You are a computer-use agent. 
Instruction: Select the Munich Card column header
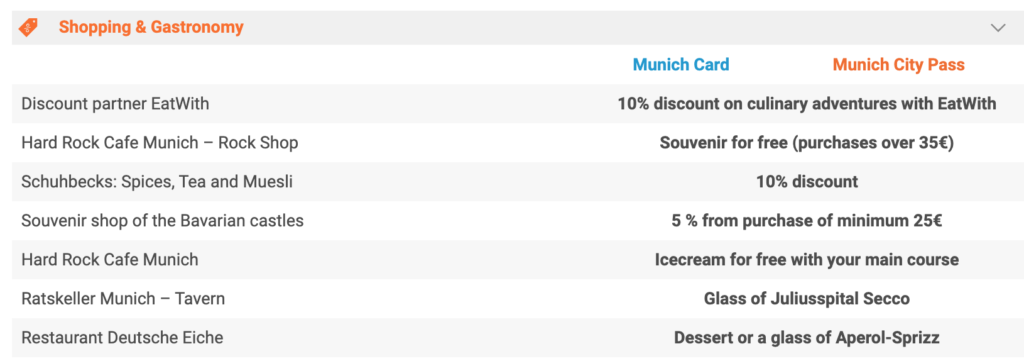(x=680, y=65)
